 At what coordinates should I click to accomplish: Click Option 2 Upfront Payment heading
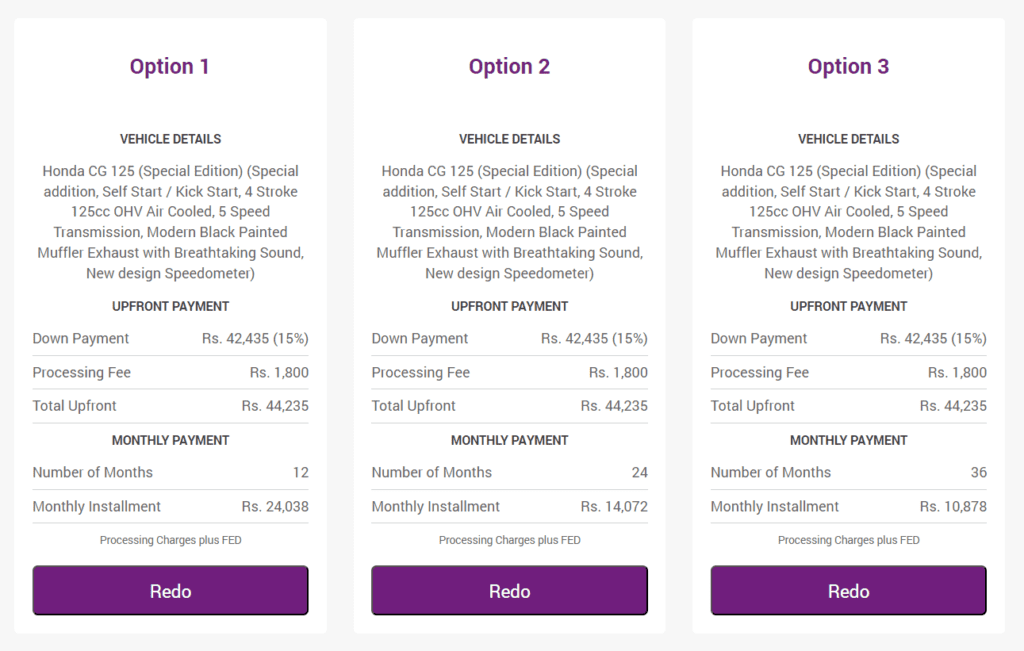pyautogui.click(x=509, y=306)
